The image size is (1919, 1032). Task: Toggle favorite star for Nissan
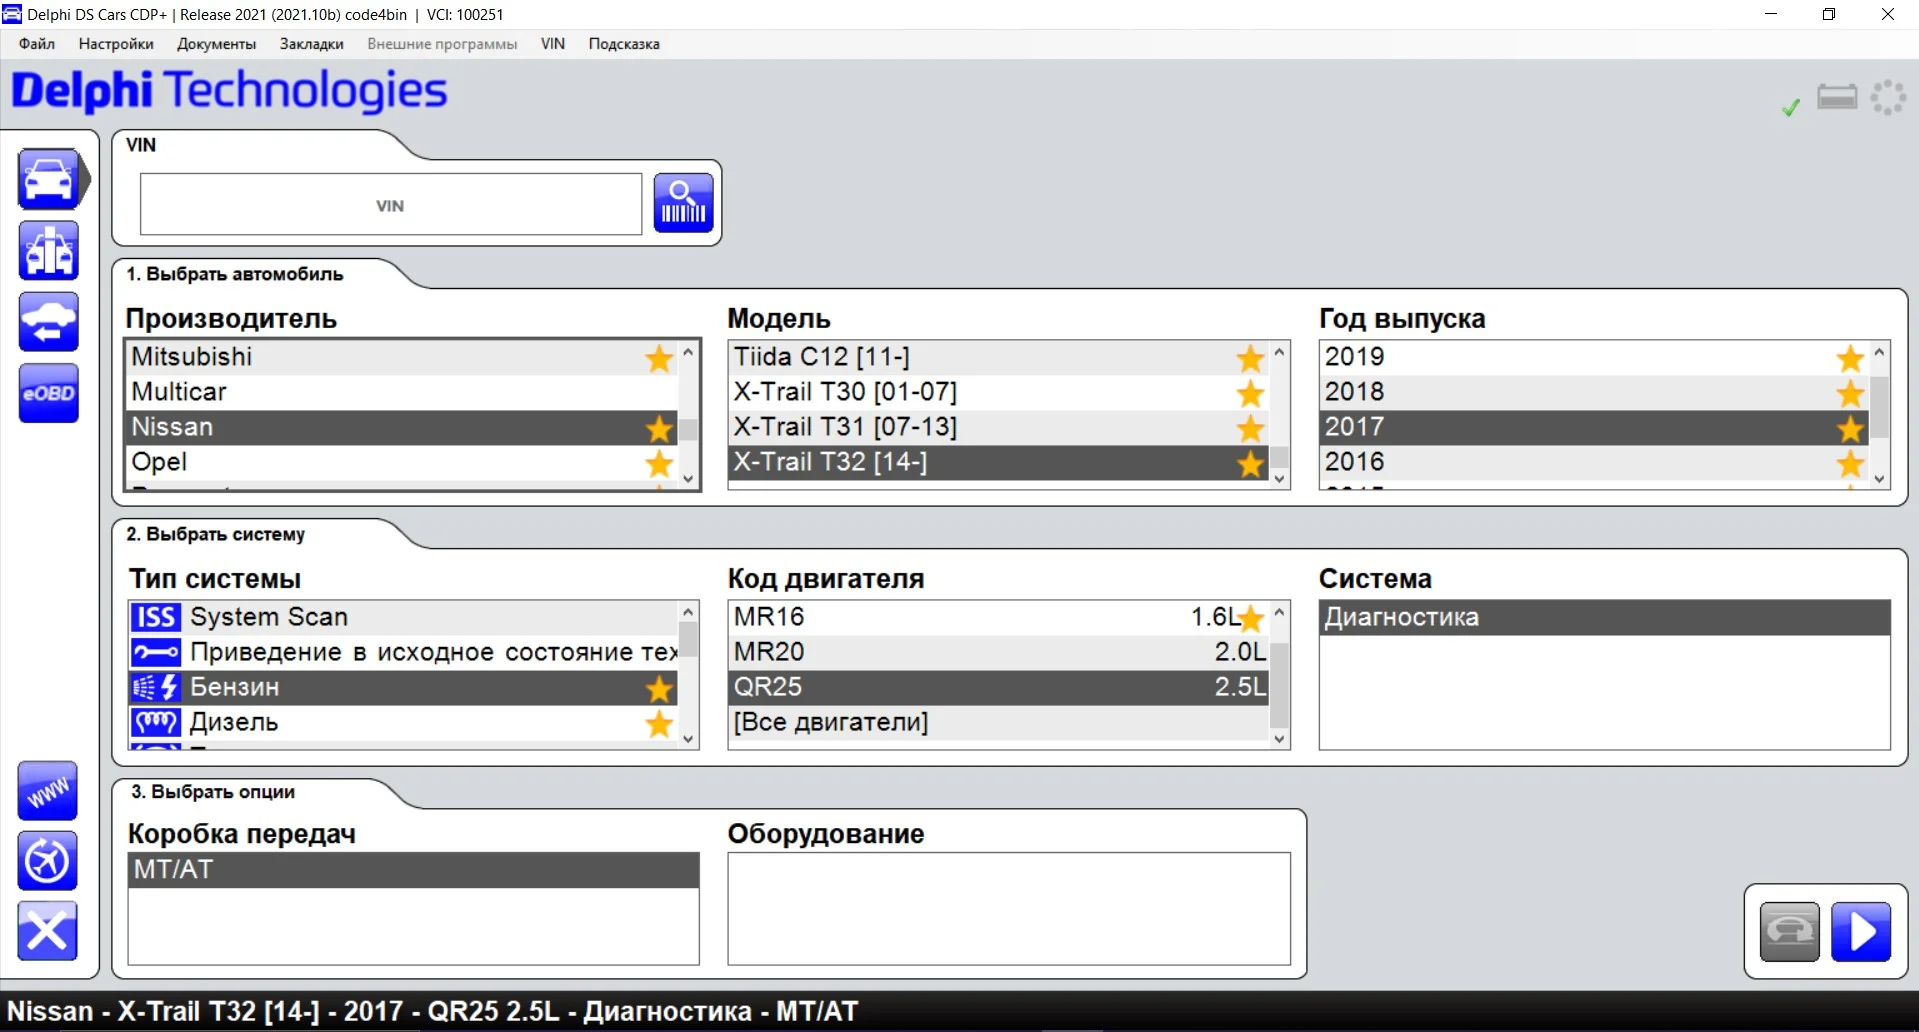point(659,428)
